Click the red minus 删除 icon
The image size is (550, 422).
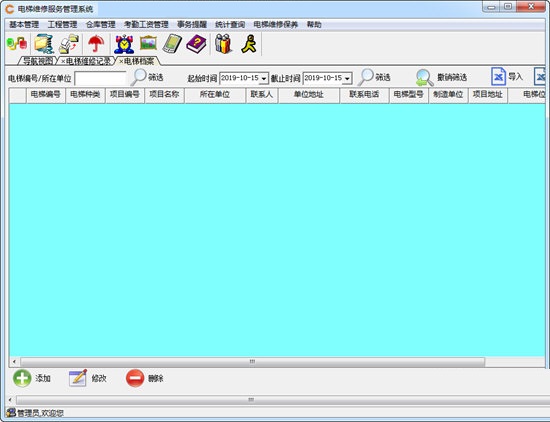tap(135, 378)
